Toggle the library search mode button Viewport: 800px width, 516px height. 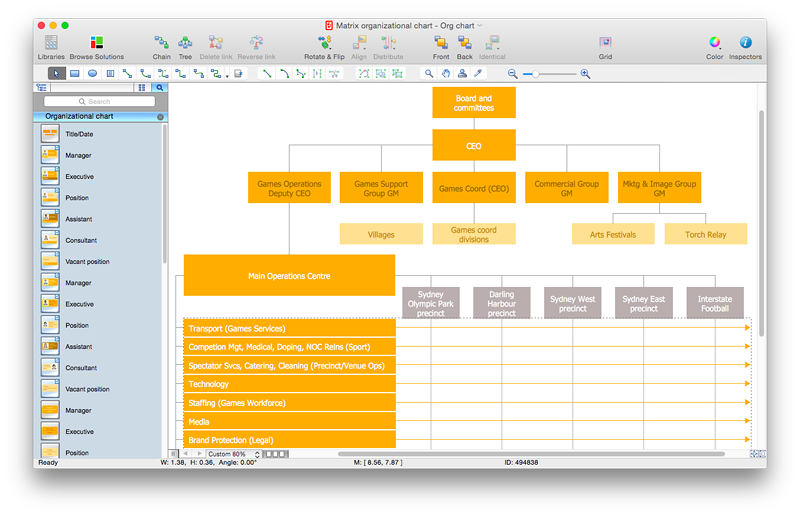159,88
